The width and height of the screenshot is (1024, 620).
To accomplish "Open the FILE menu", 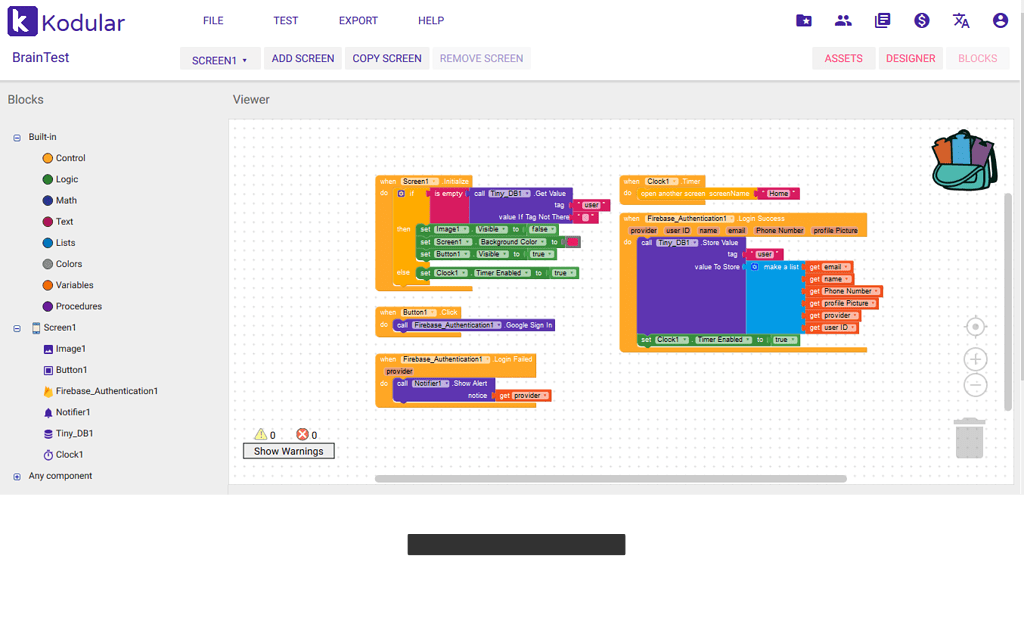I will (213, 20).
